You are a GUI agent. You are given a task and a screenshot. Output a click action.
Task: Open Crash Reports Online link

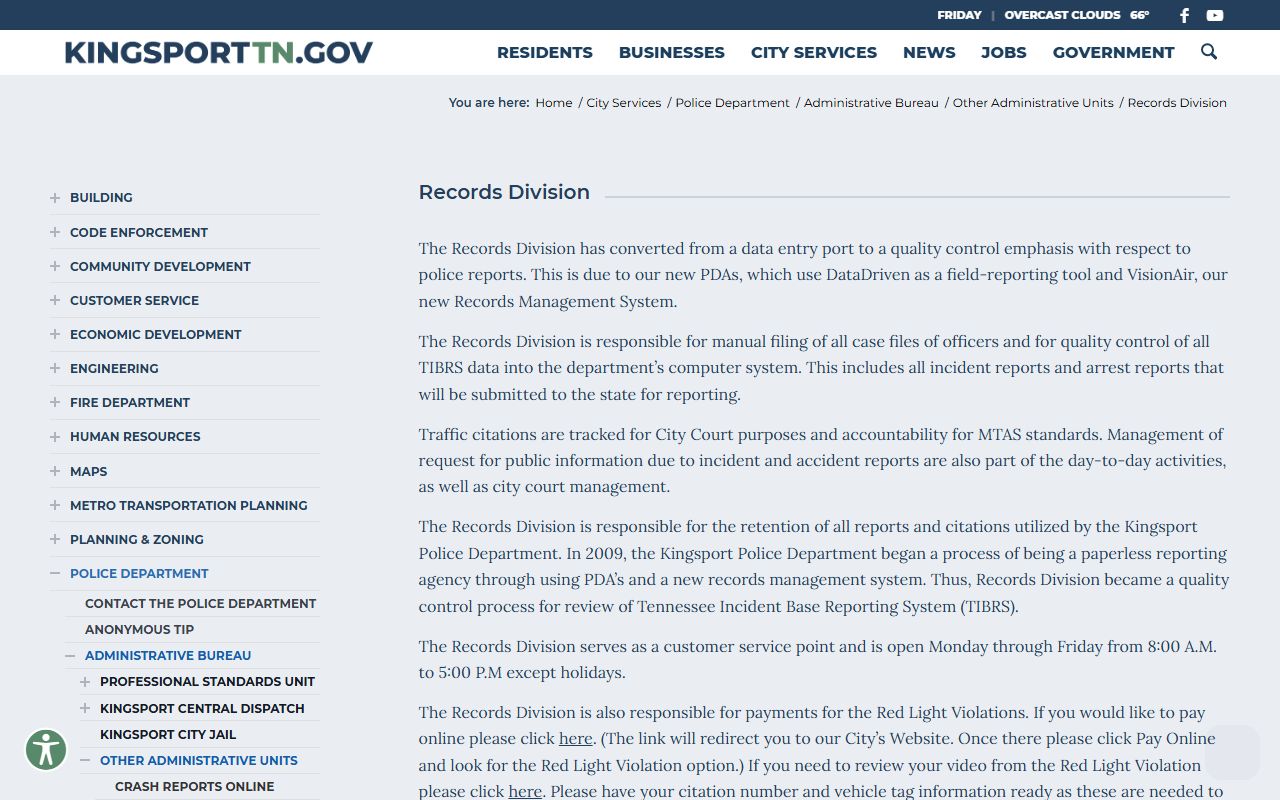[194, 787]
